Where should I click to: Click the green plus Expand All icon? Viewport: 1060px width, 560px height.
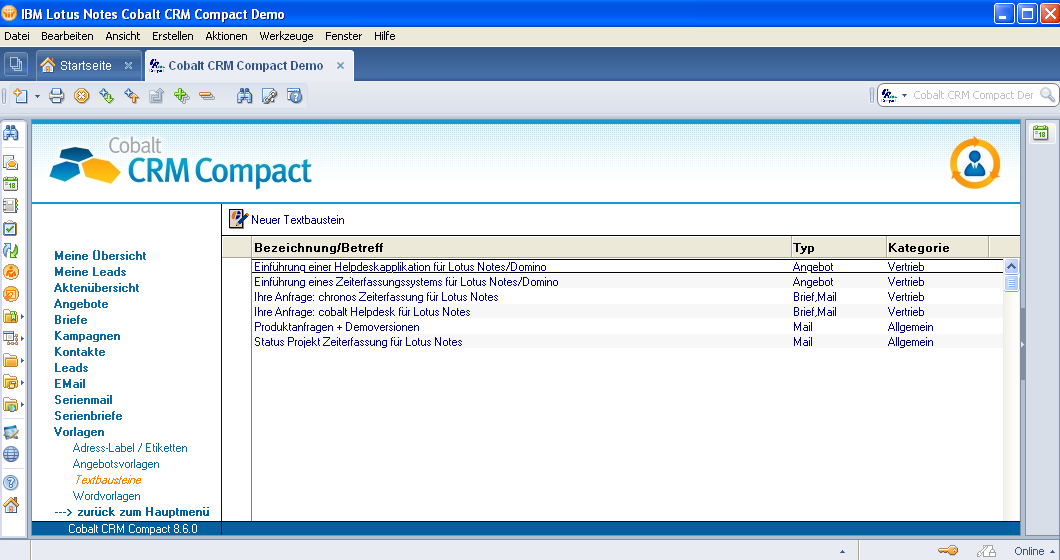pyautogui.click(x=182, y=96)
